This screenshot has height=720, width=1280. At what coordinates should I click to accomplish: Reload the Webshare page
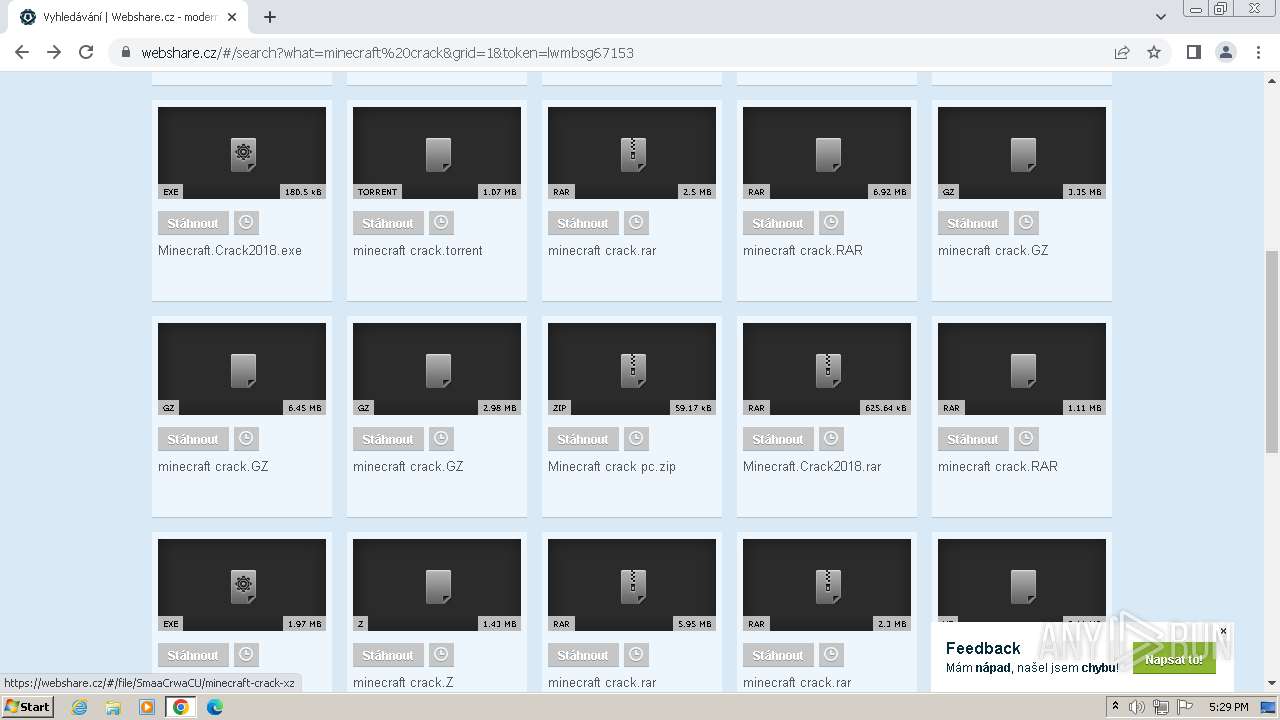pyautogui.click(x=86, y=52)
